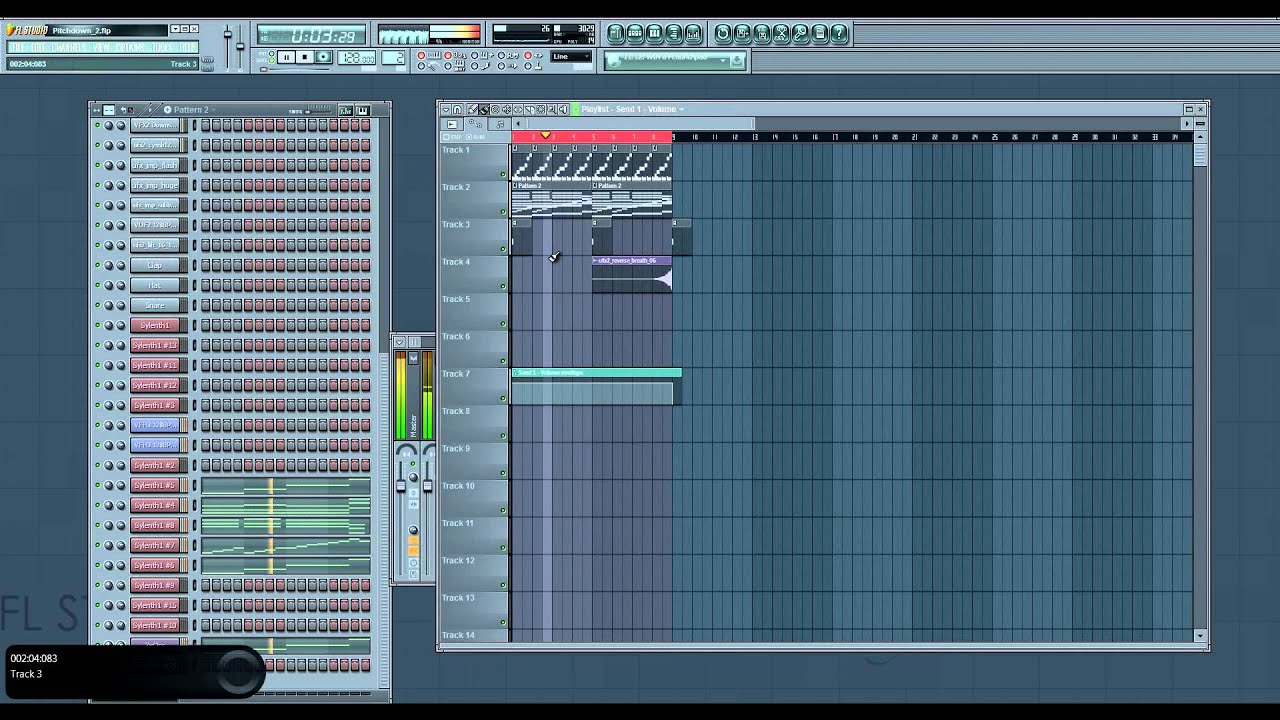Switch to the second Playlist view tab

[475, 124]
